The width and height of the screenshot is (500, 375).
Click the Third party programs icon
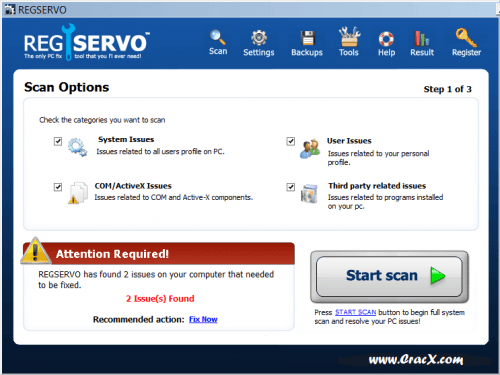click(309, 193)
